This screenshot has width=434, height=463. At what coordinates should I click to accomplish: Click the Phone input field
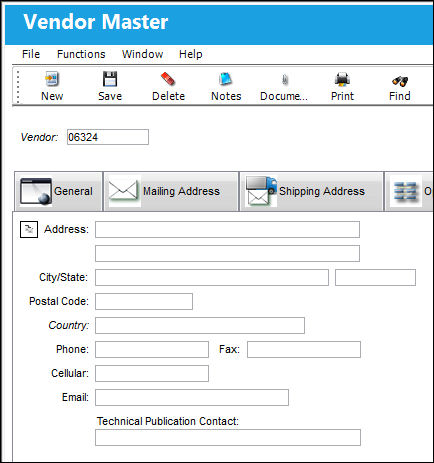click(152, 349)
